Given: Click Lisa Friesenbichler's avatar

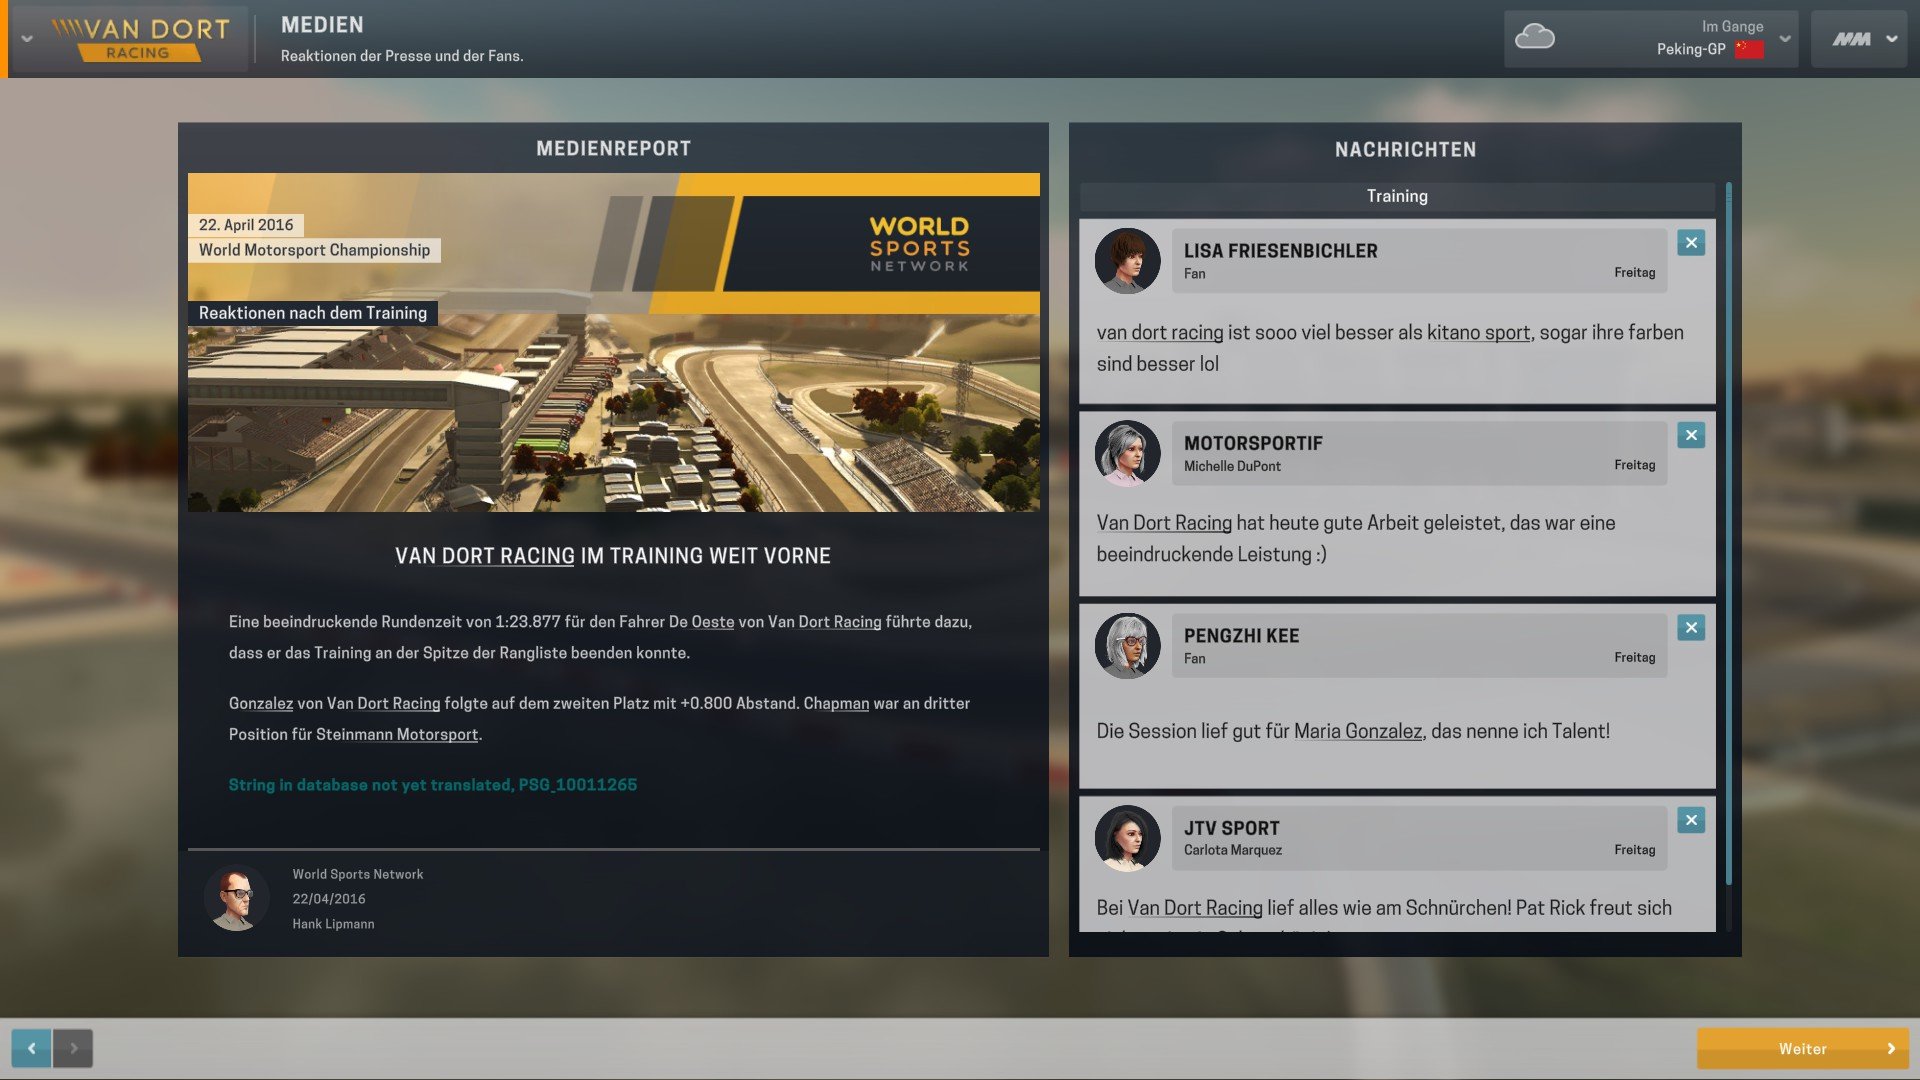Looking at the screenshot, I should [x=1127, y=261].
